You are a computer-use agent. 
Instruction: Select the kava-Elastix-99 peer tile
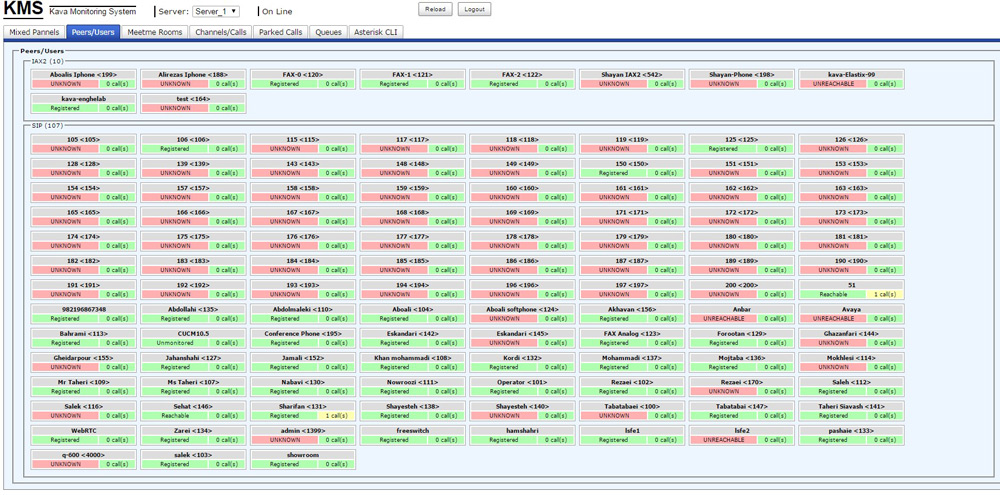pos(851,75)
